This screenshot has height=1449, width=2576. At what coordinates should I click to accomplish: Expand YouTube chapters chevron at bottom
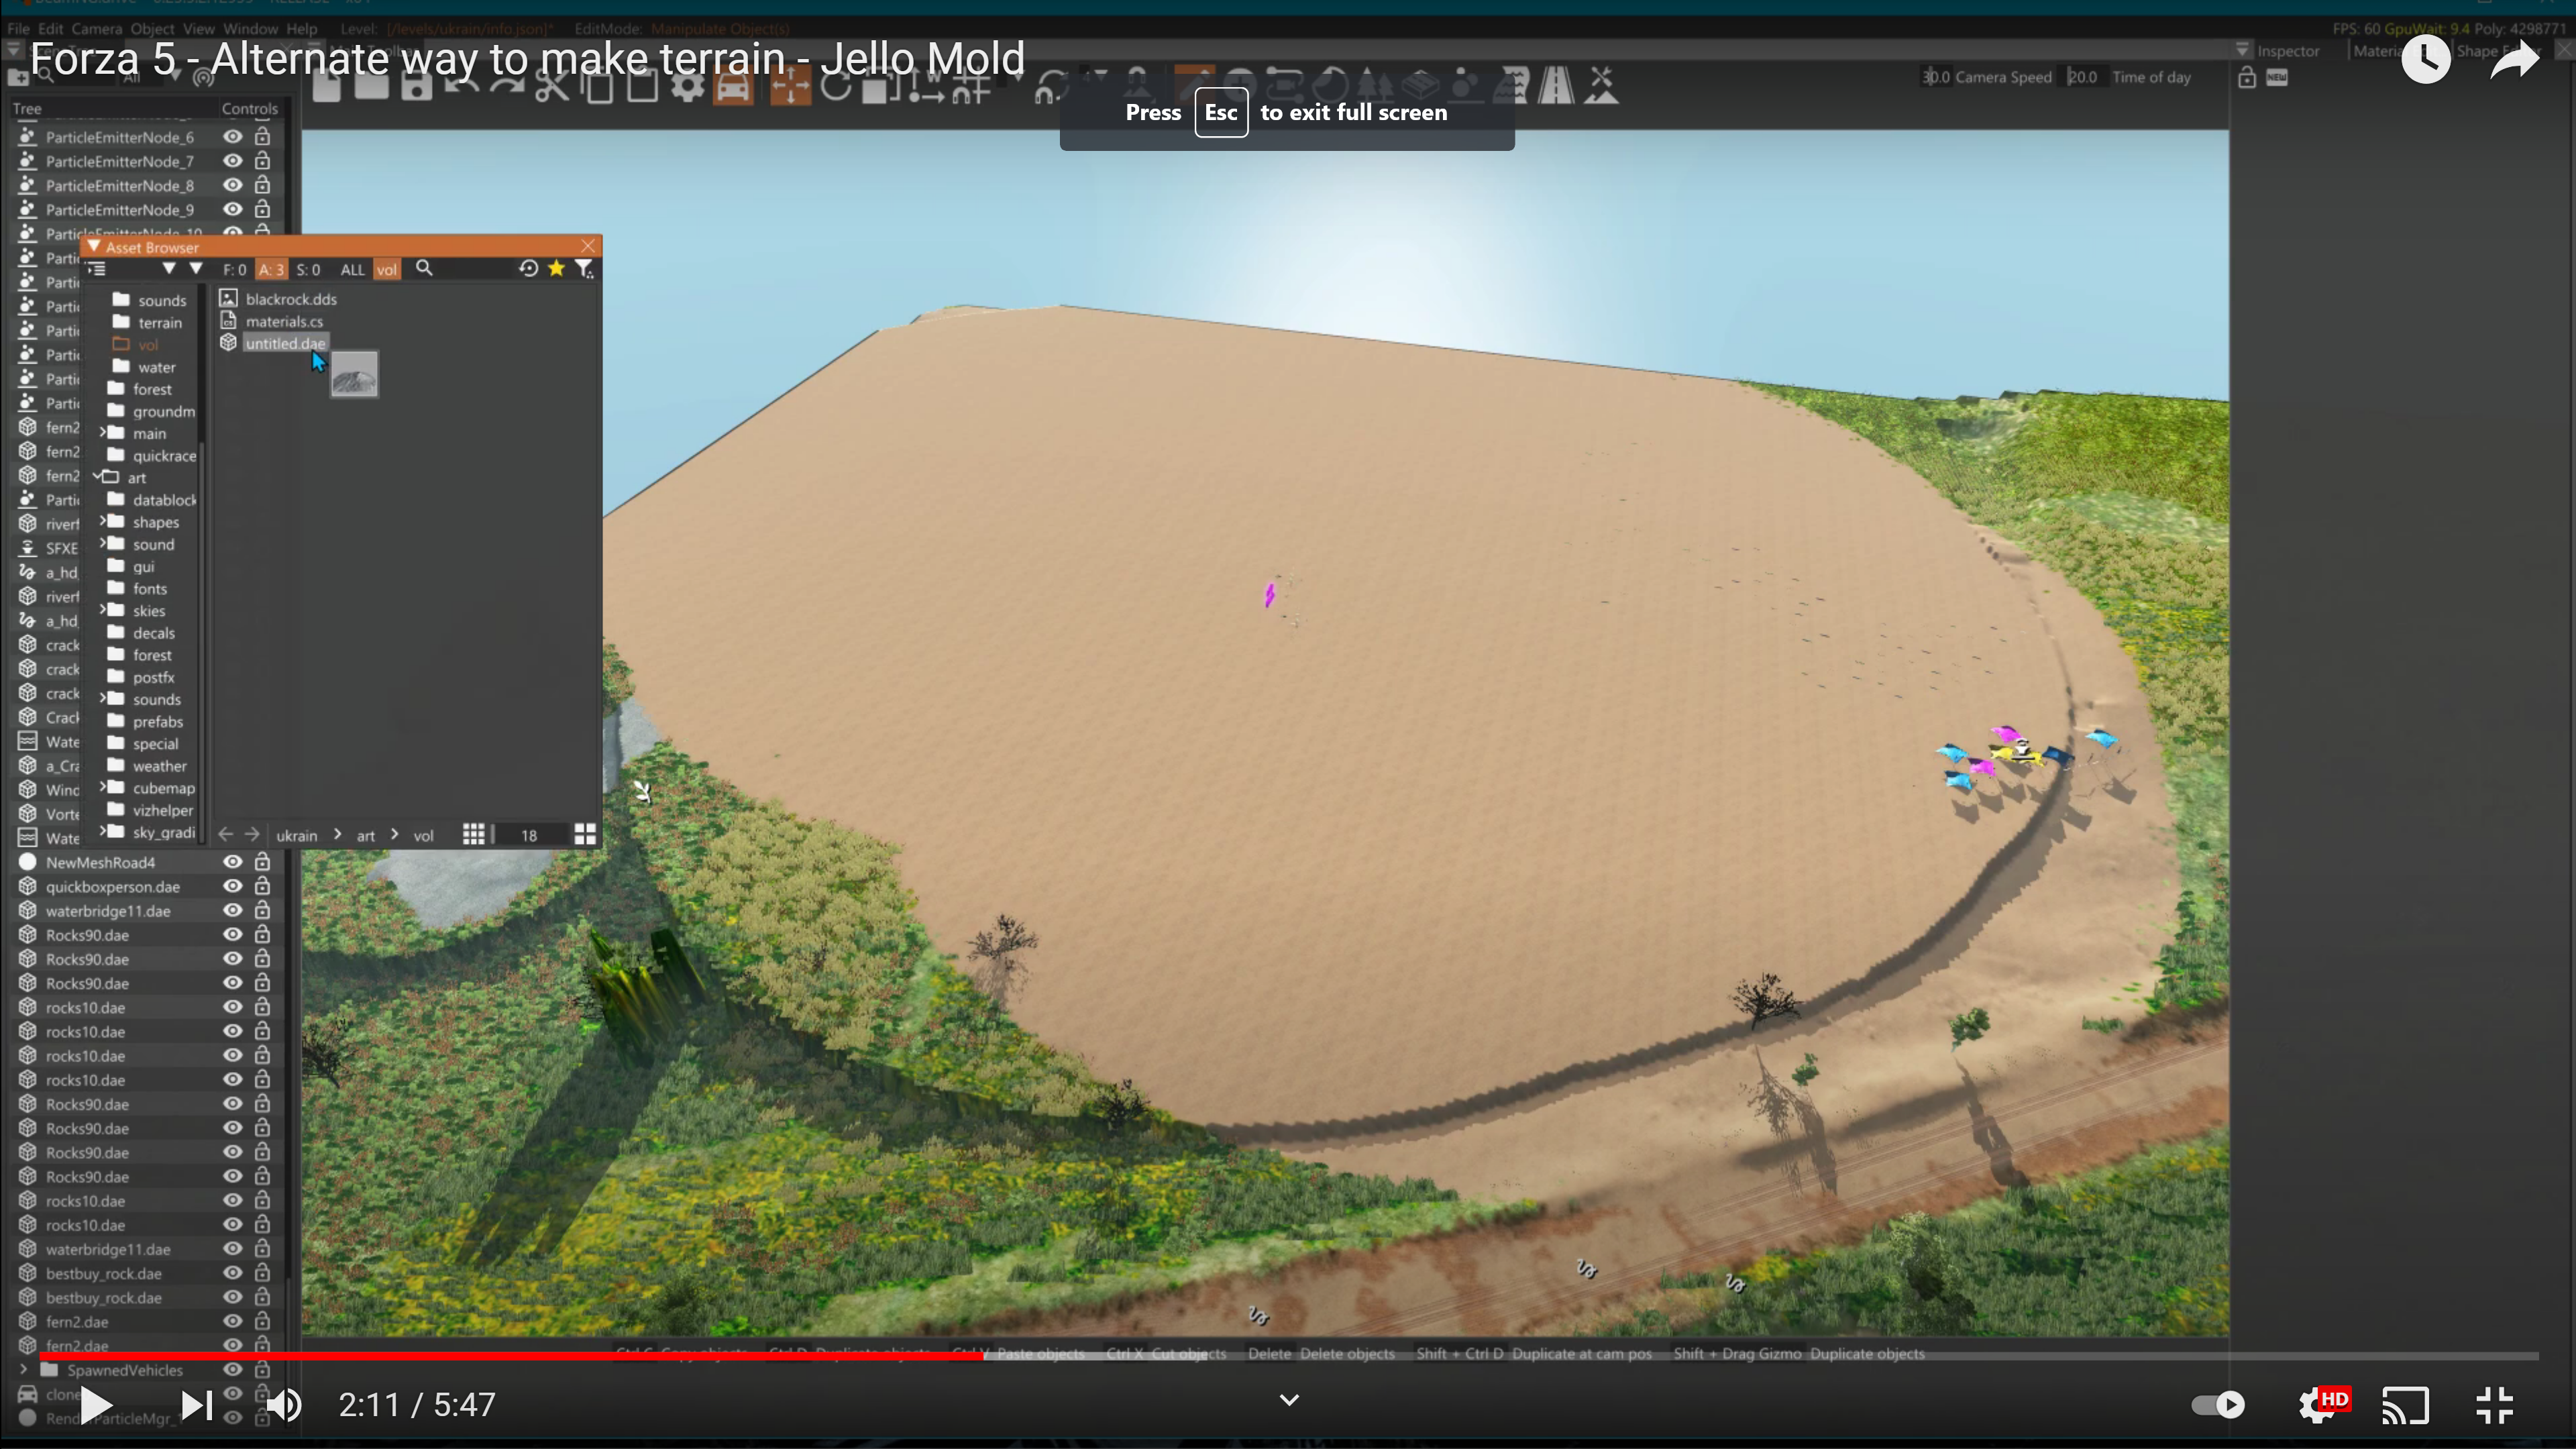[x=1289, y=1400]
